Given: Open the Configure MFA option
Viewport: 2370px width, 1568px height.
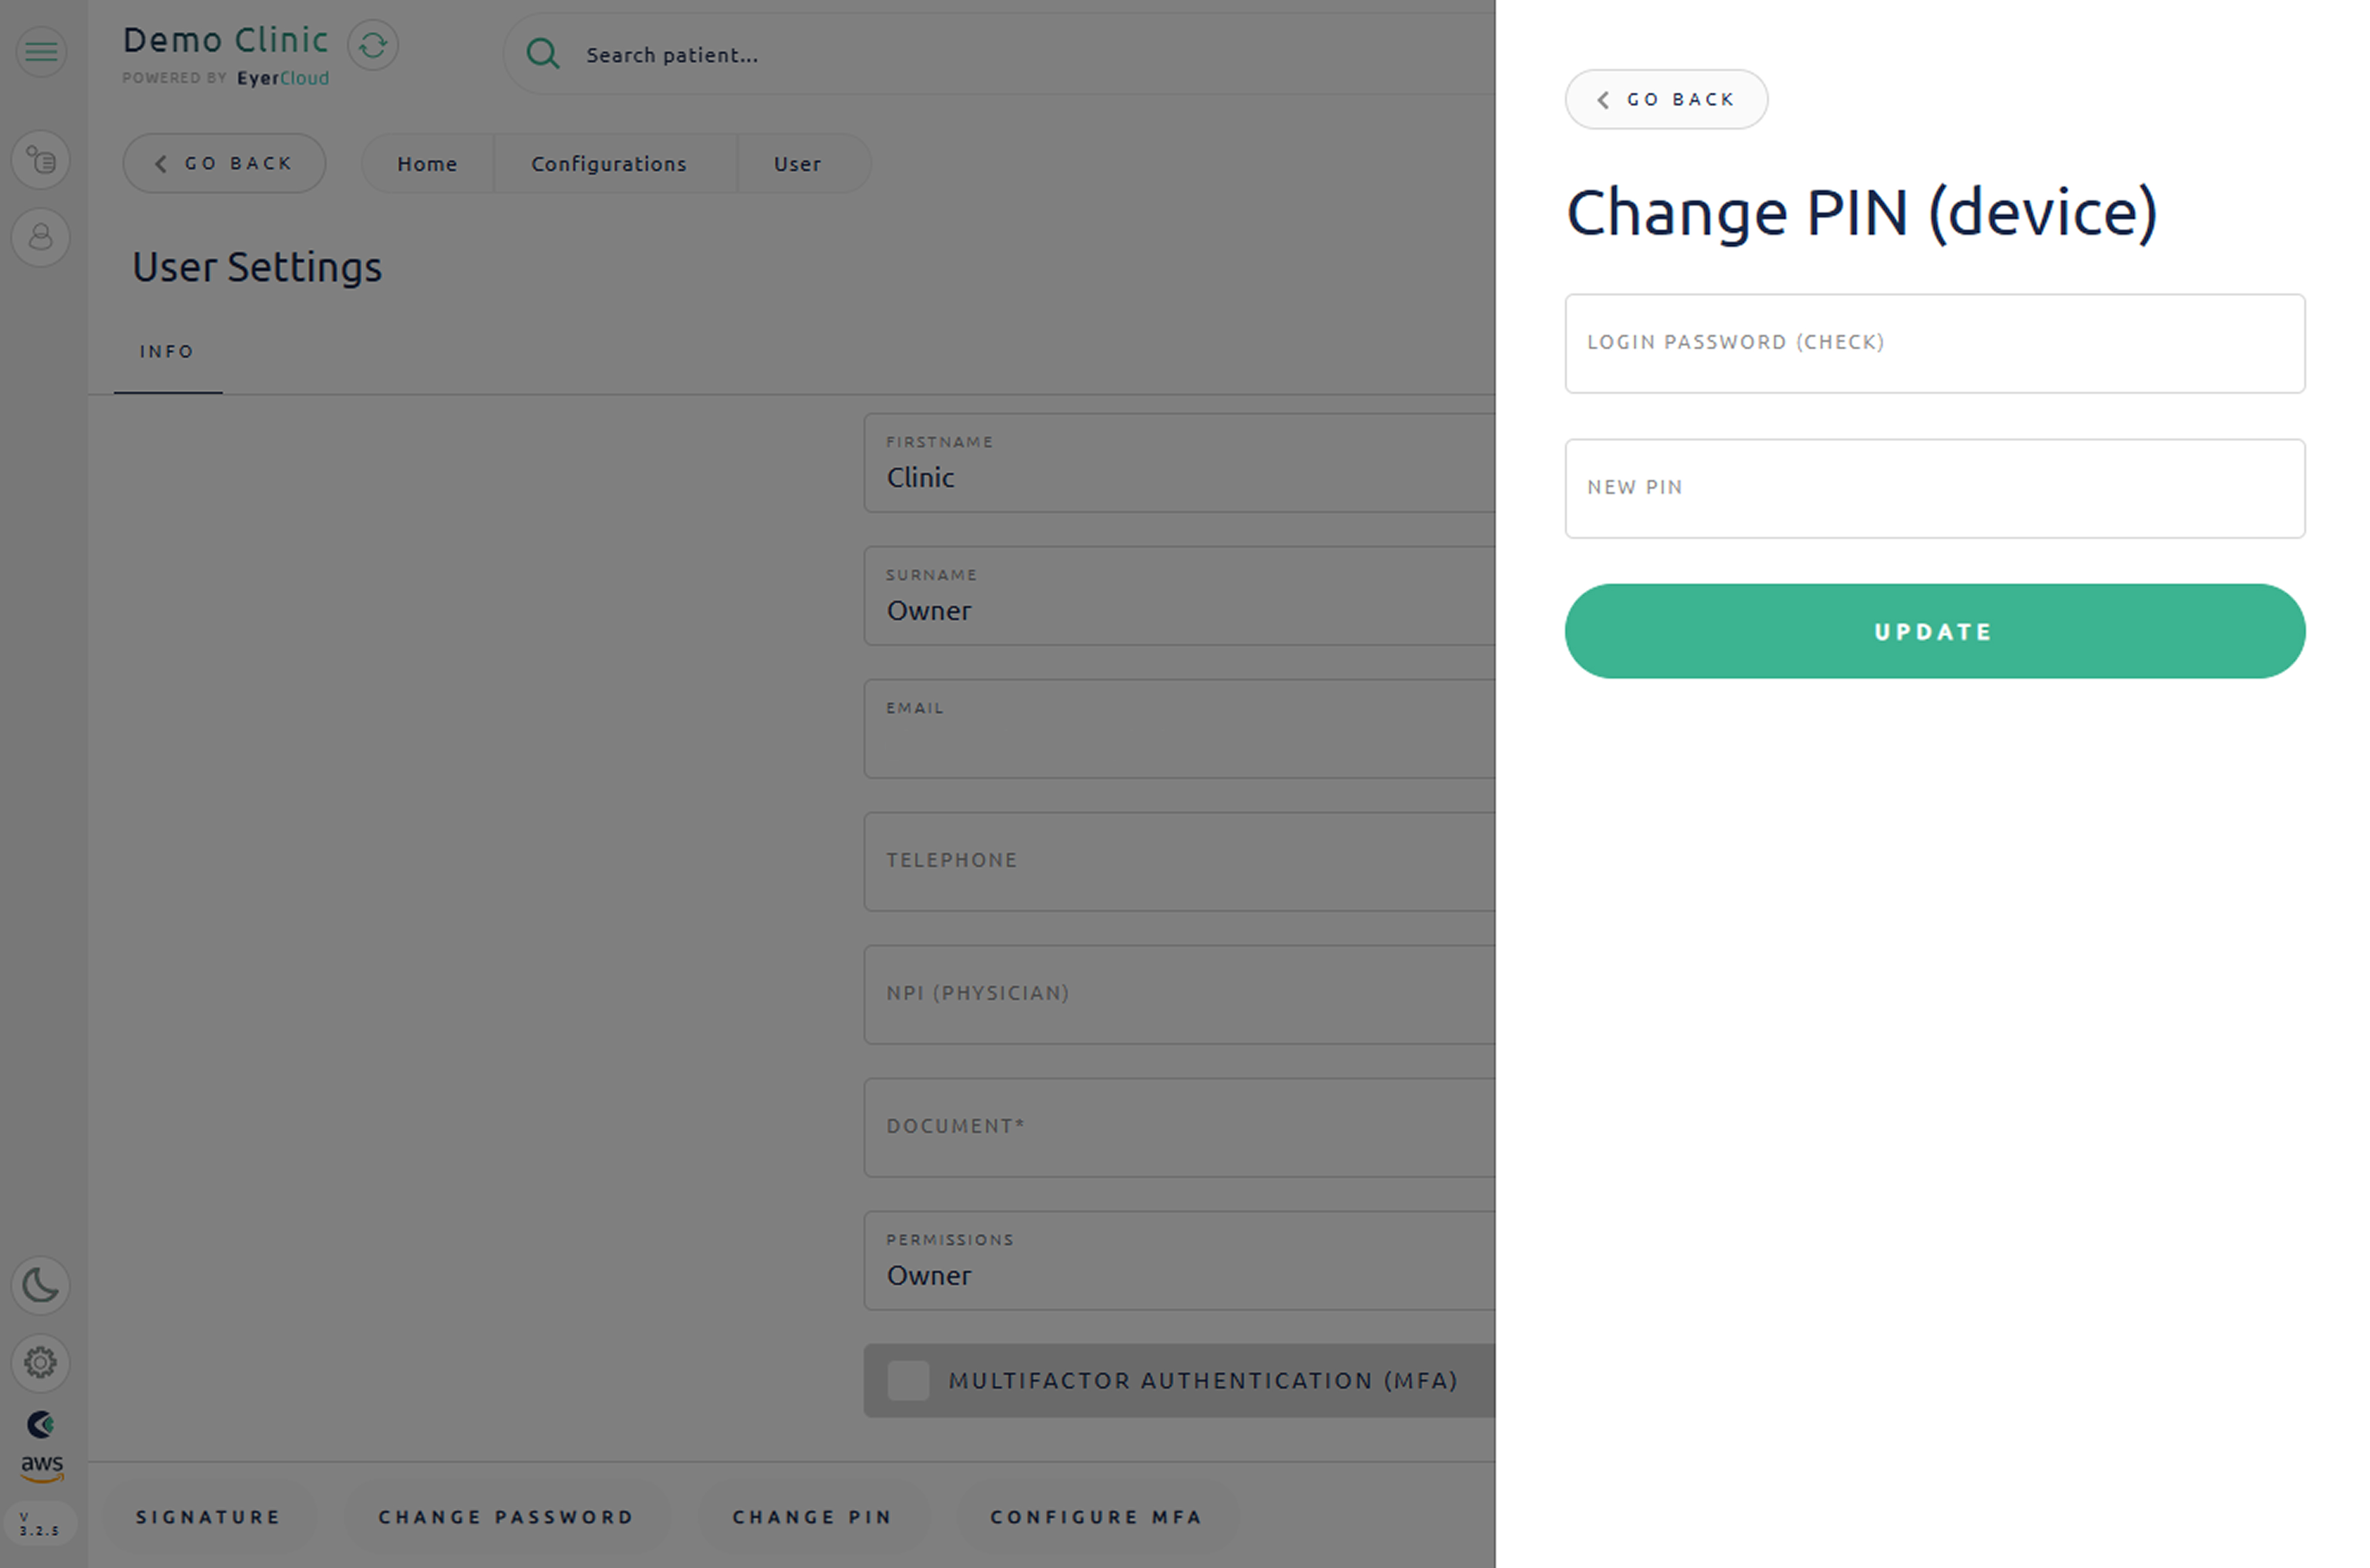Looking at the screenshot, I should 1096,1517.
